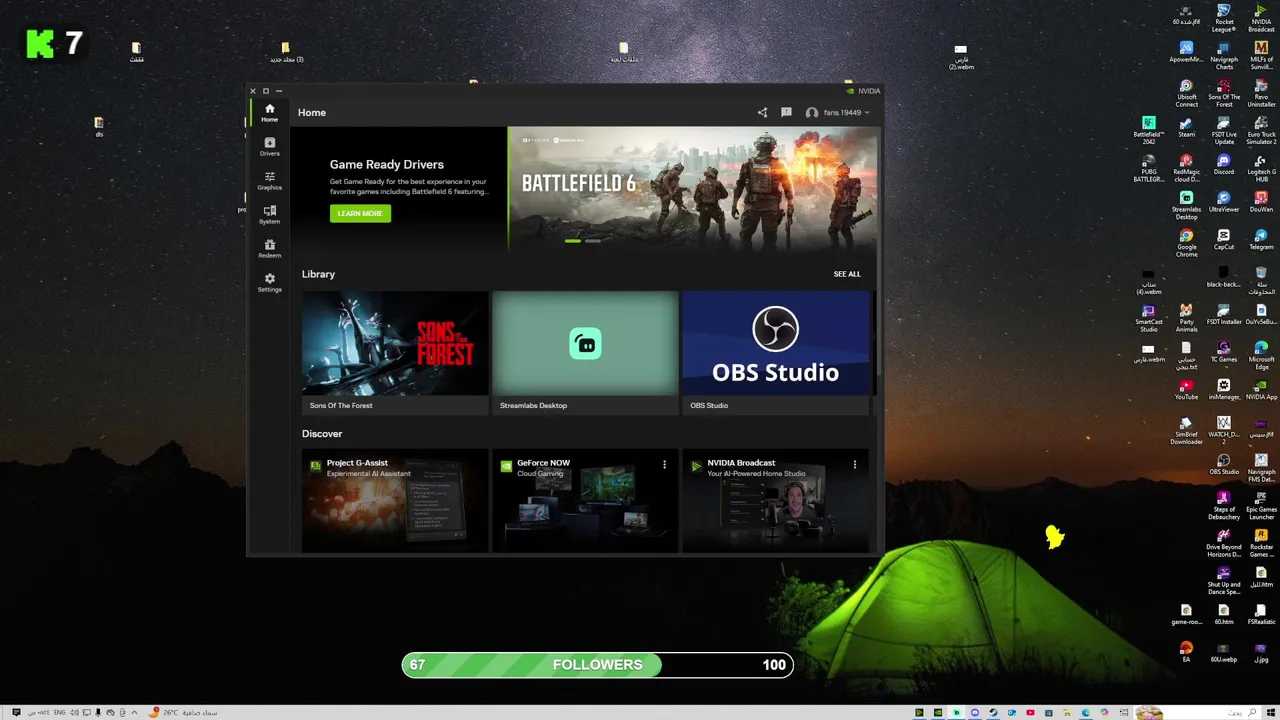Viewport: 1280px width, 720px height.
Task: Click the 26°C weather taskbar widget
Action: click(x=183, y=713)
